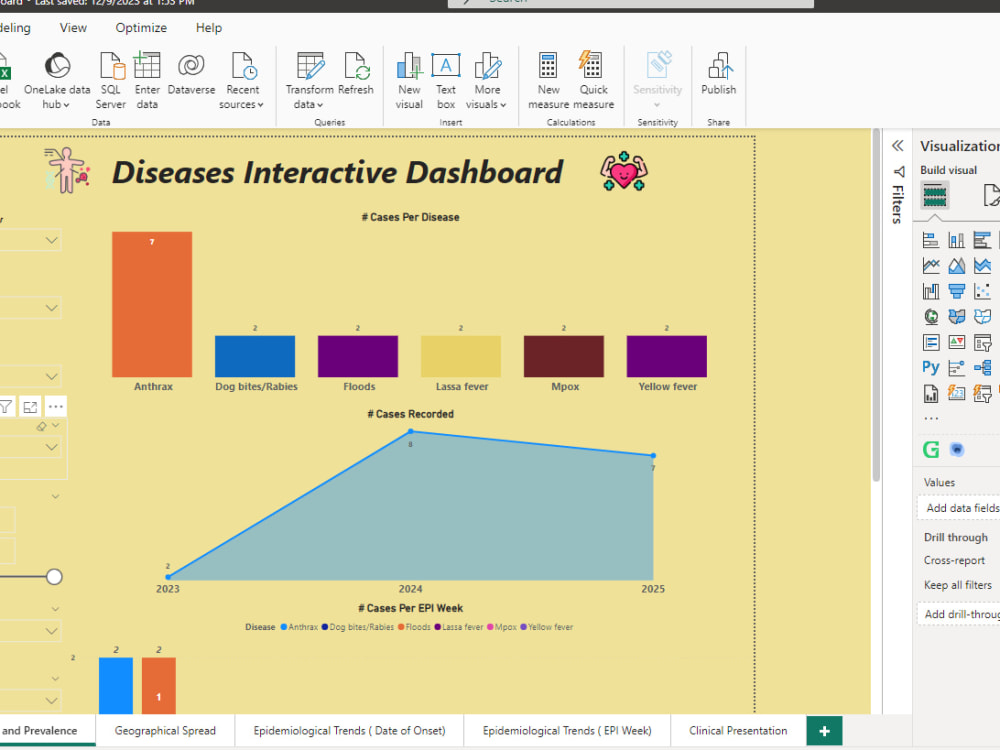Pick the scatter chart visual type
Screen dimensions: 1000x750
(x=982, y=291)
